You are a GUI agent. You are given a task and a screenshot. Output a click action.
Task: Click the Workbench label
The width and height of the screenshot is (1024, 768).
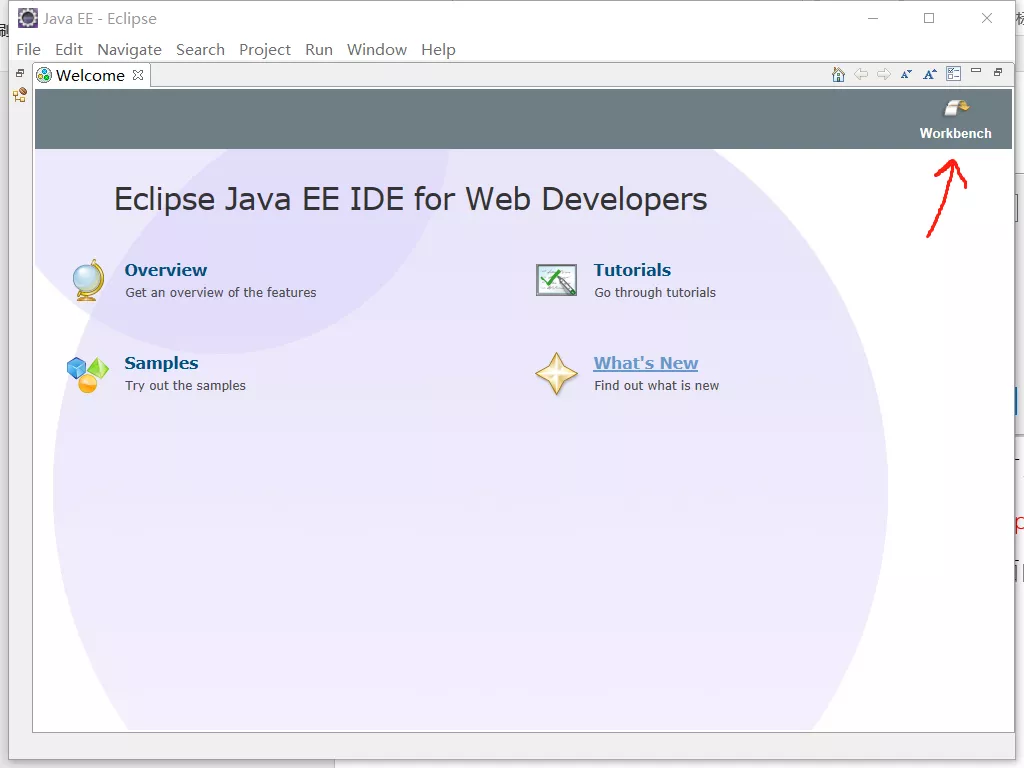click(955, 133)
